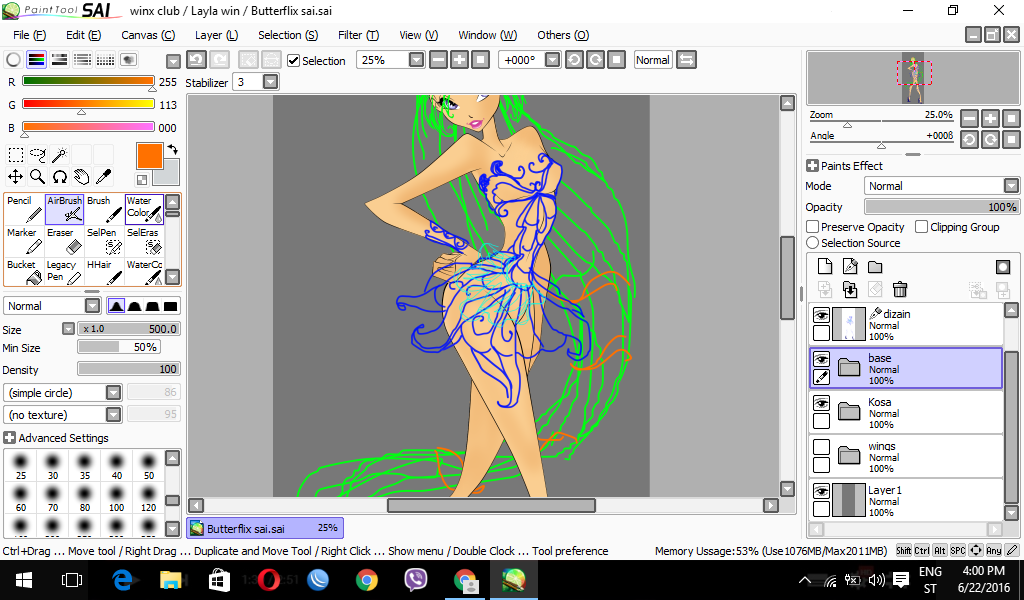1024x600 pixels.
Task: Click the Butterflix sai.sai document tab
Action: 265,528
